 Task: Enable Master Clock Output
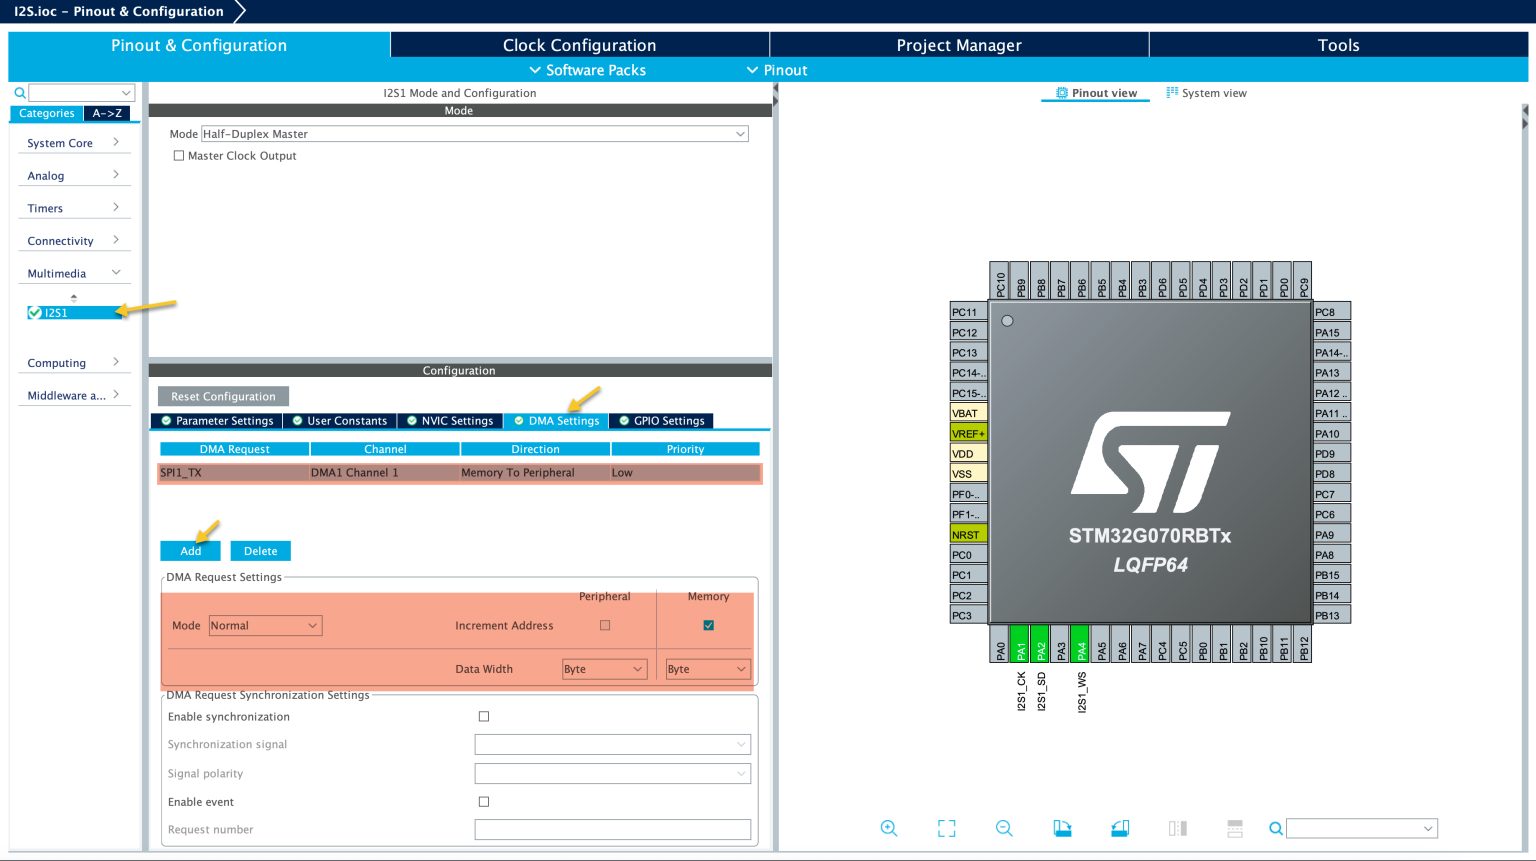(x=179, y=155)
